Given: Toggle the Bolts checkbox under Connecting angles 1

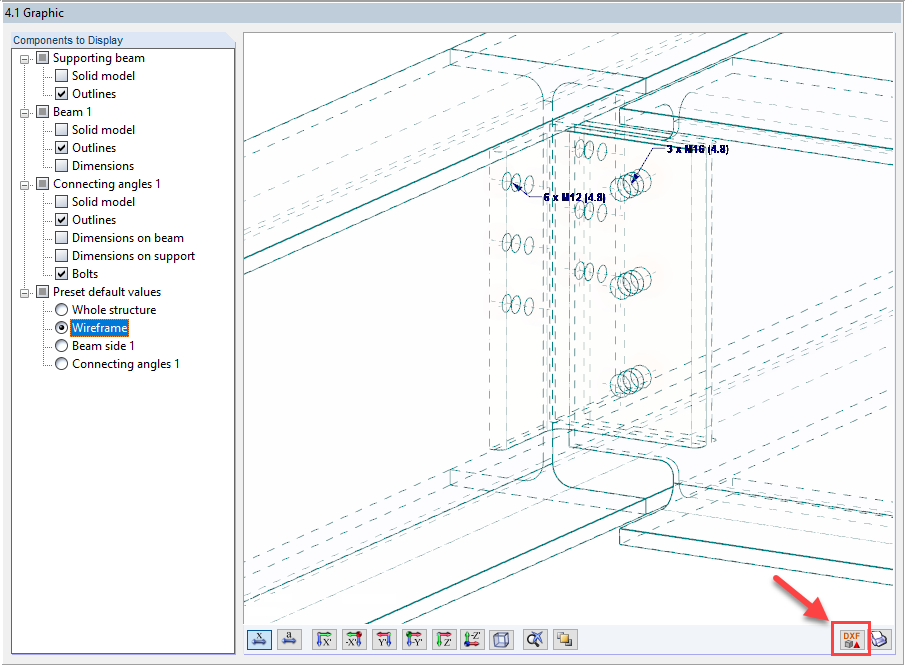Looking at the screenshot, I should click(x=61, y=273).
